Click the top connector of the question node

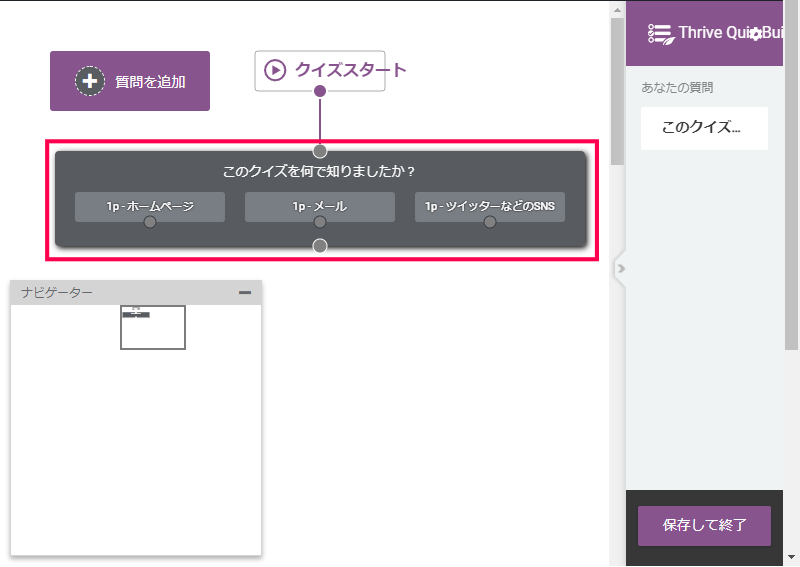pyautogui.click(x=320, y=151)
